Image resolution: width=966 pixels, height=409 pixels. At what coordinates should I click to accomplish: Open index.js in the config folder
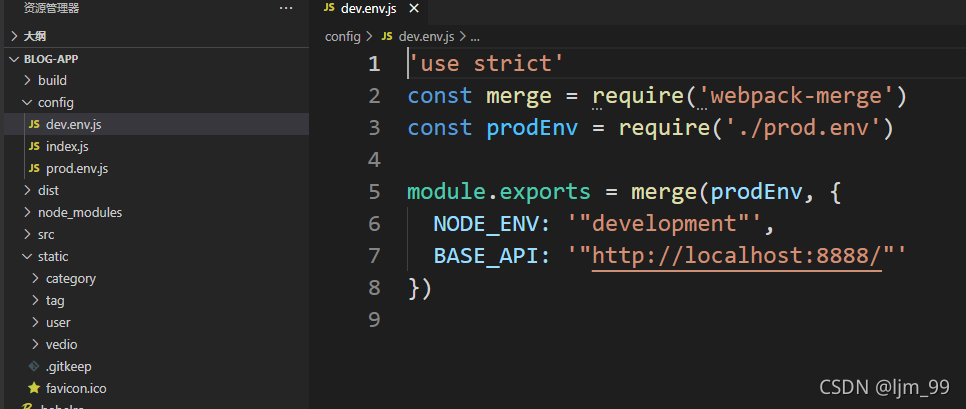[156, 147]
